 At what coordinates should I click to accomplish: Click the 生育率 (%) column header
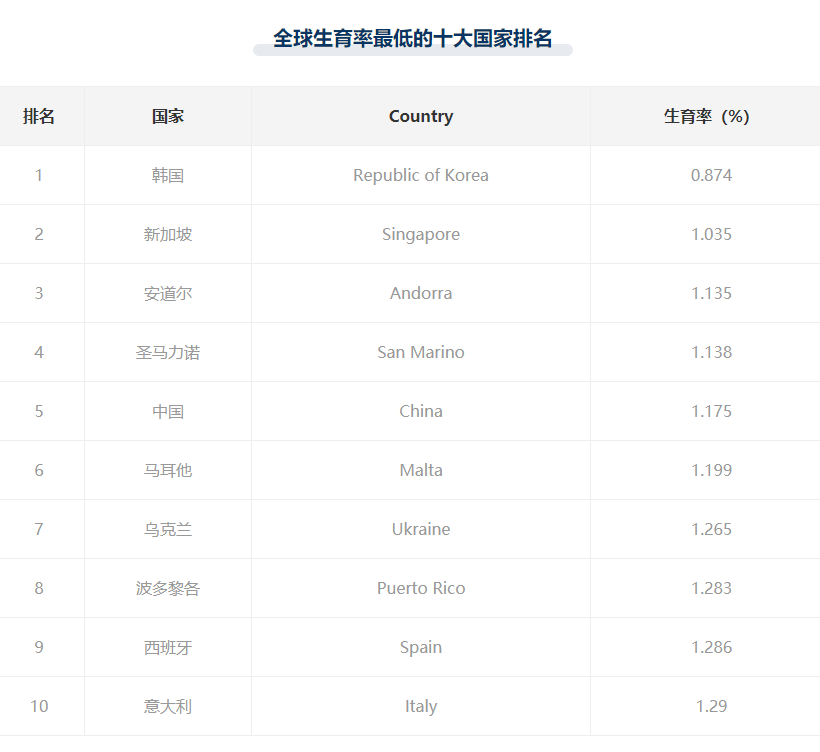pyautogui.click(x=707, y=116)
